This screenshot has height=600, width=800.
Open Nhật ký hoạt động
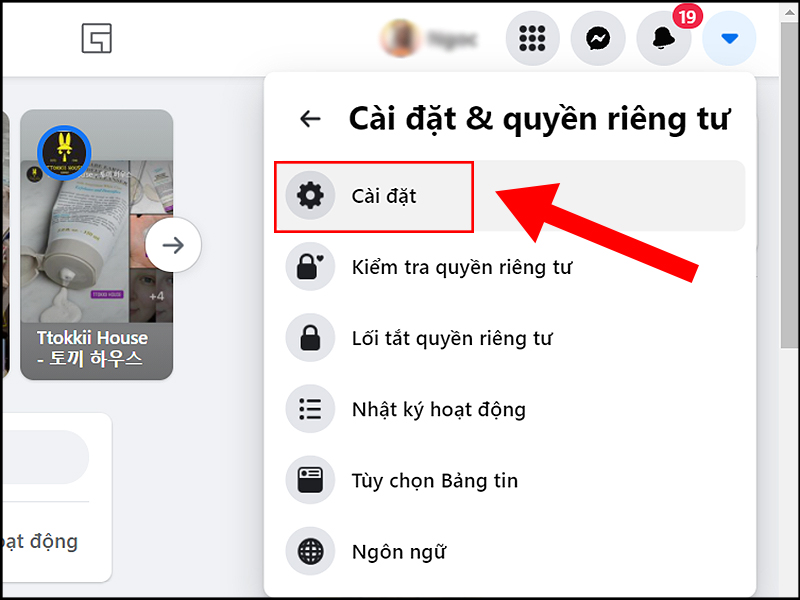tap(510, 409)
